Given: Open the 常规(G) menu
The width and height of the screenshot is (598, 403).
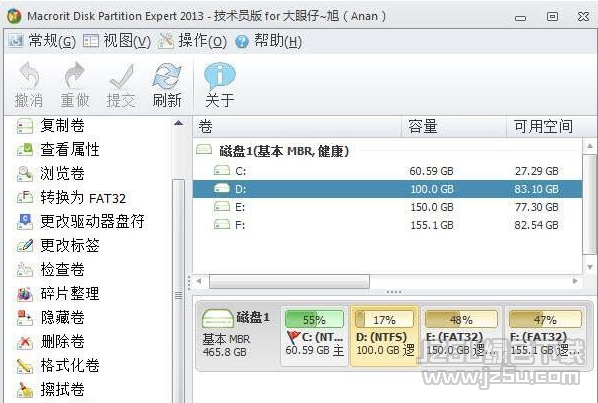Looking at the screenshot, I should pos(42,41).
